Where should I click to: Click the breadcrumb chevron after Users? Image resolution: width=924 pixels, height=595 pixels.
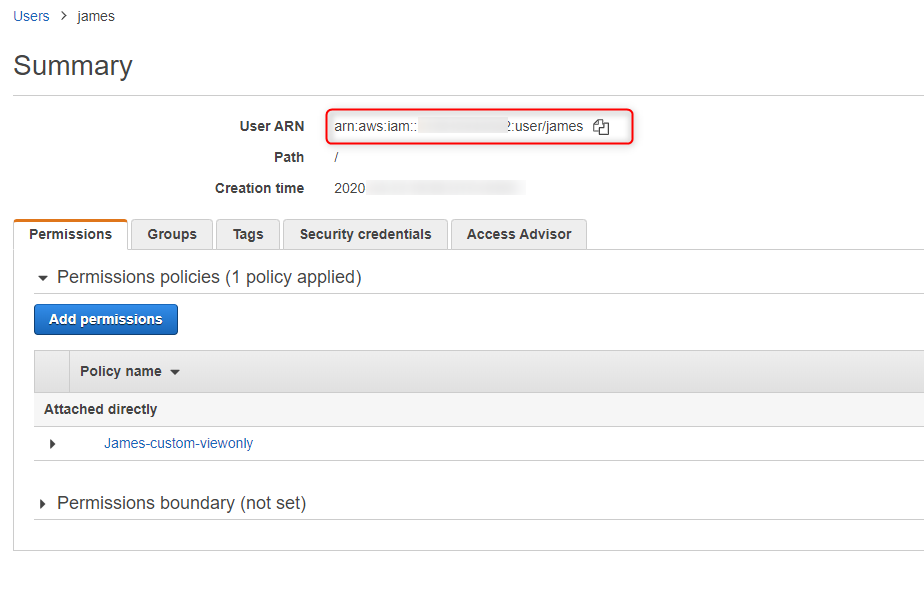point(63,17)
